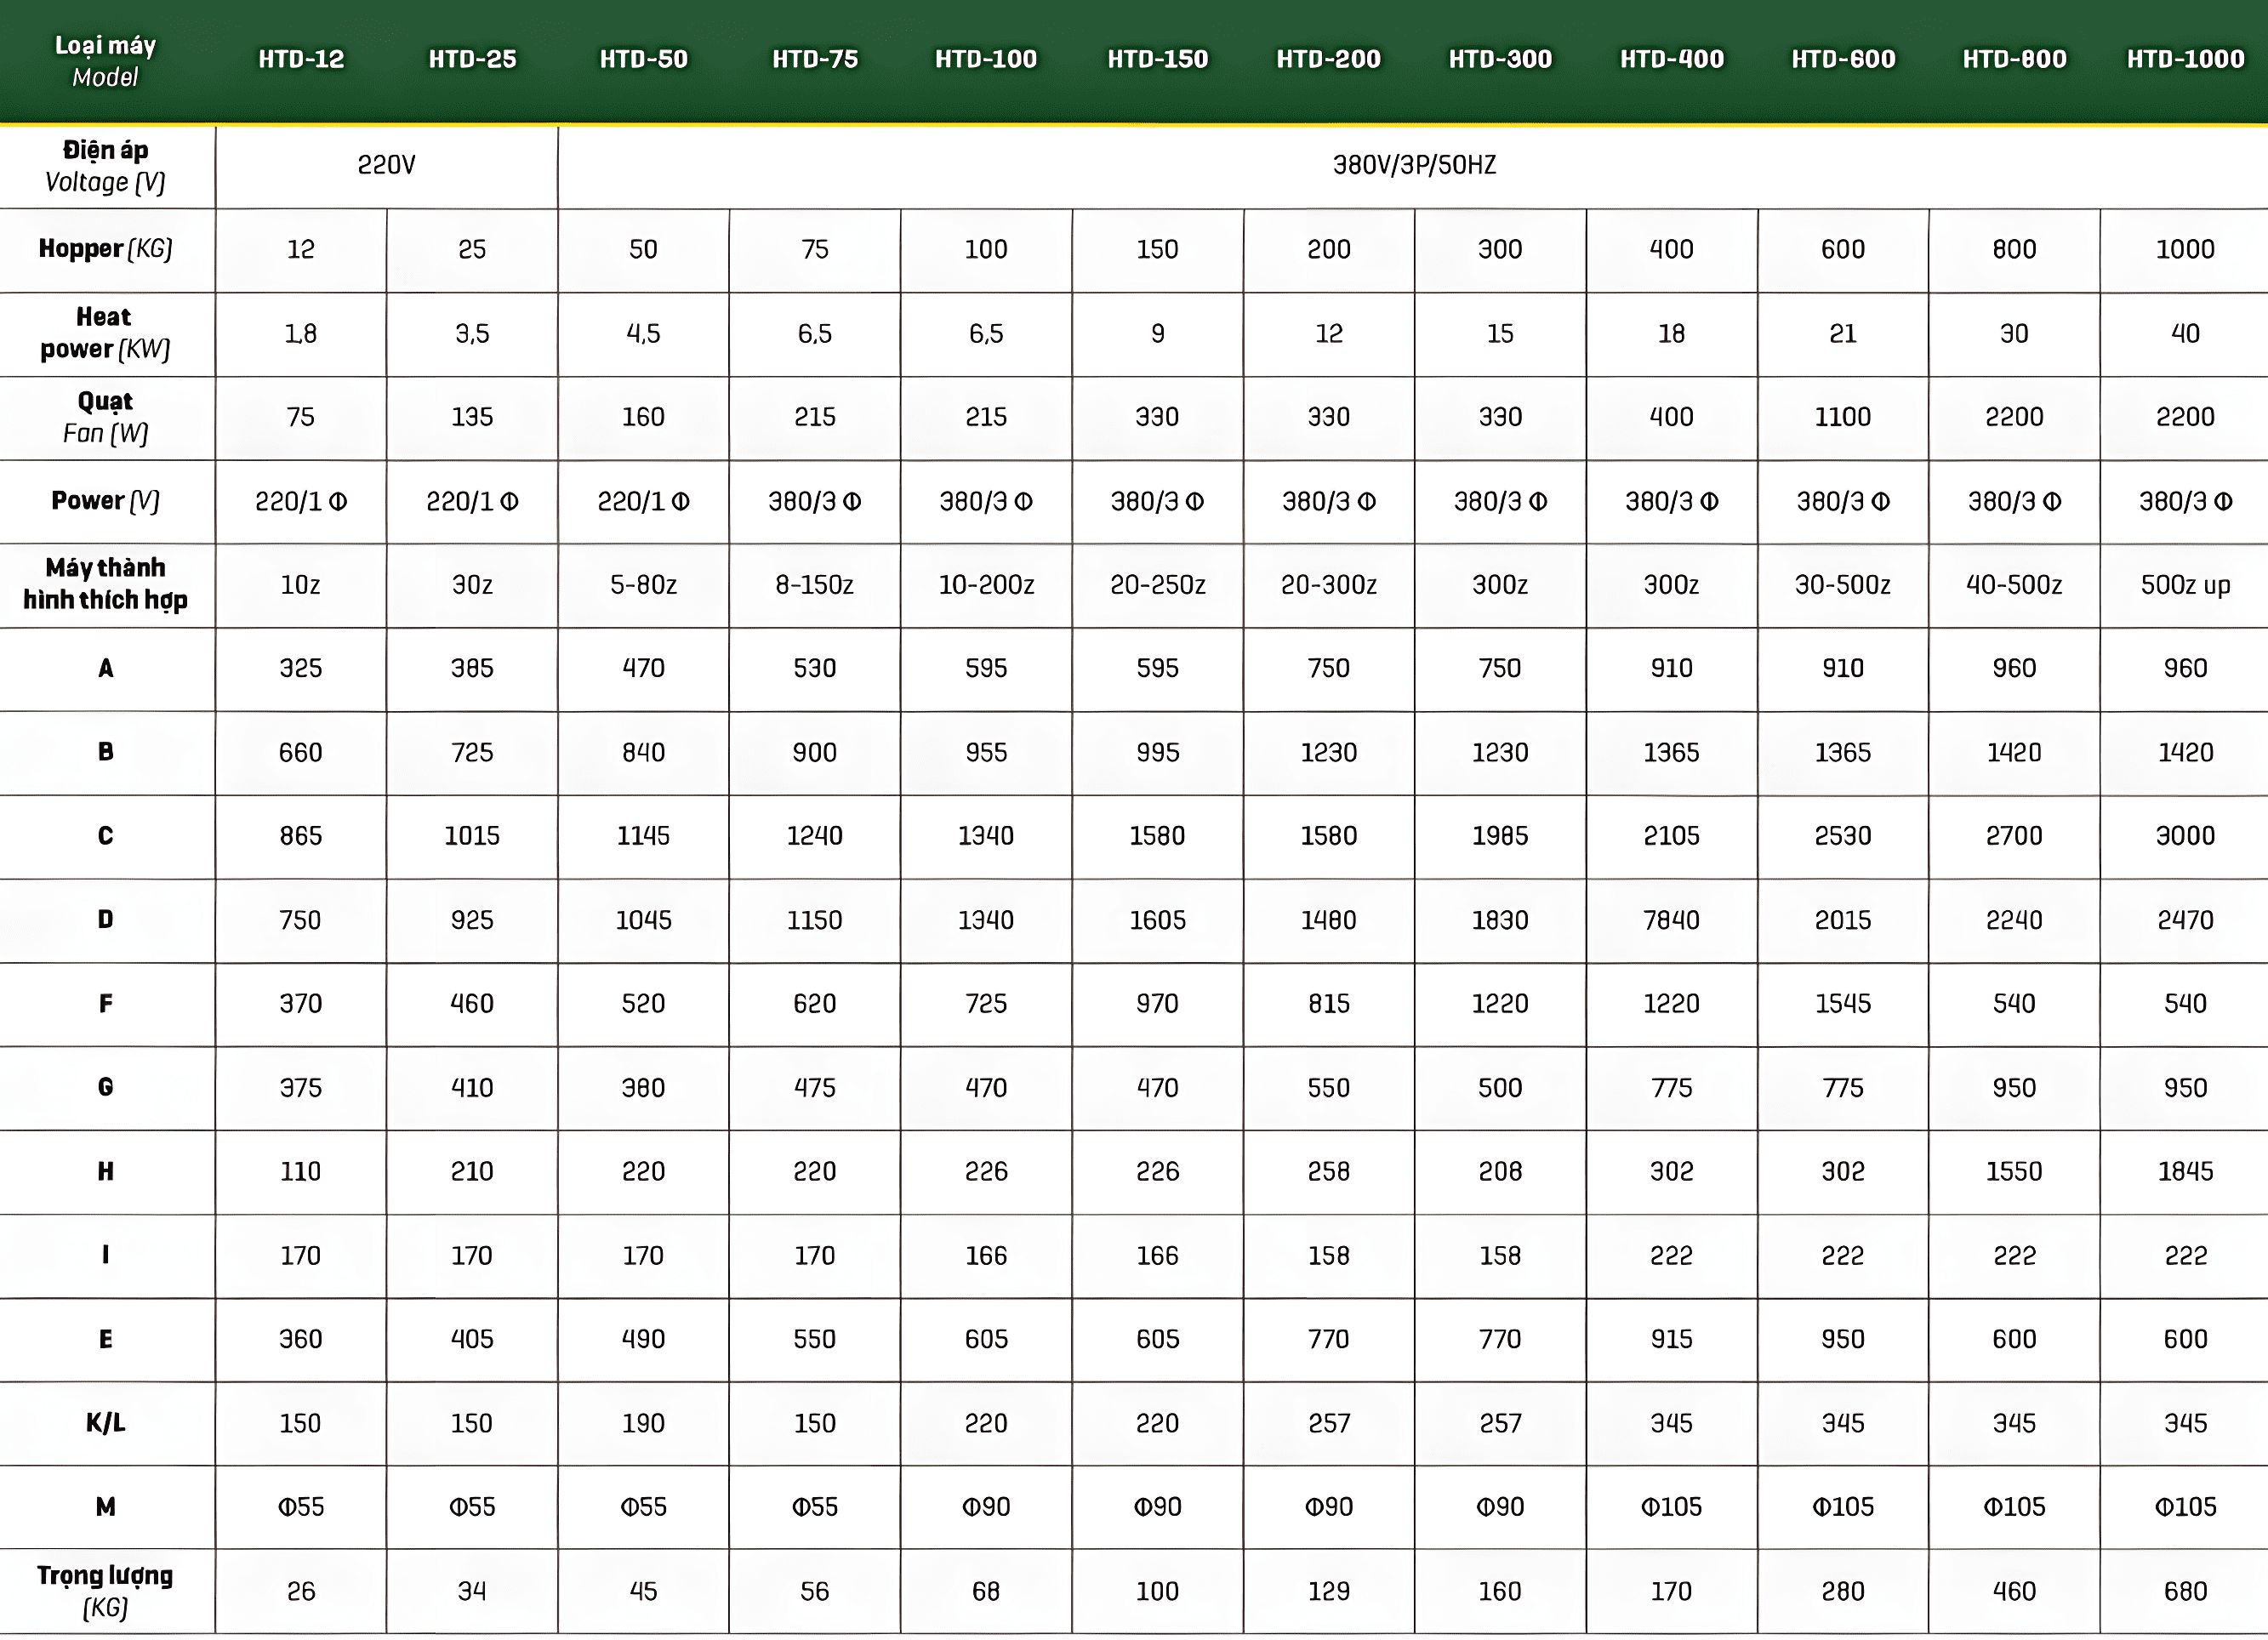Select the HTD-75 model header

tap(815, 59)
